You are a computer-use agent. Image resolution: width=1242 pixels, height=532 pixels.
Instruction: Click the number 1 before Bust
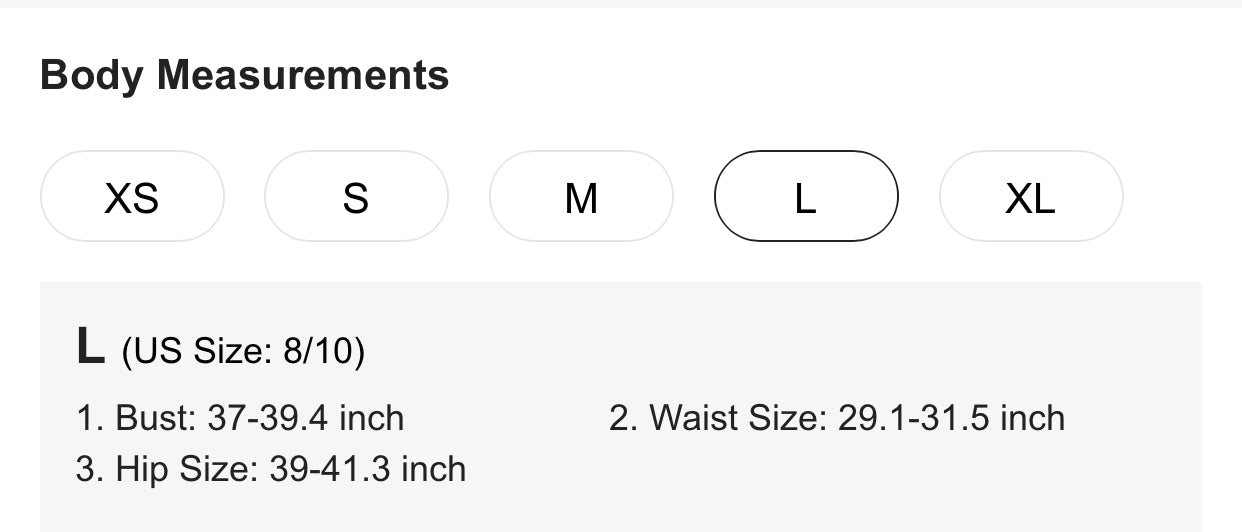click(x=86, y=418)
